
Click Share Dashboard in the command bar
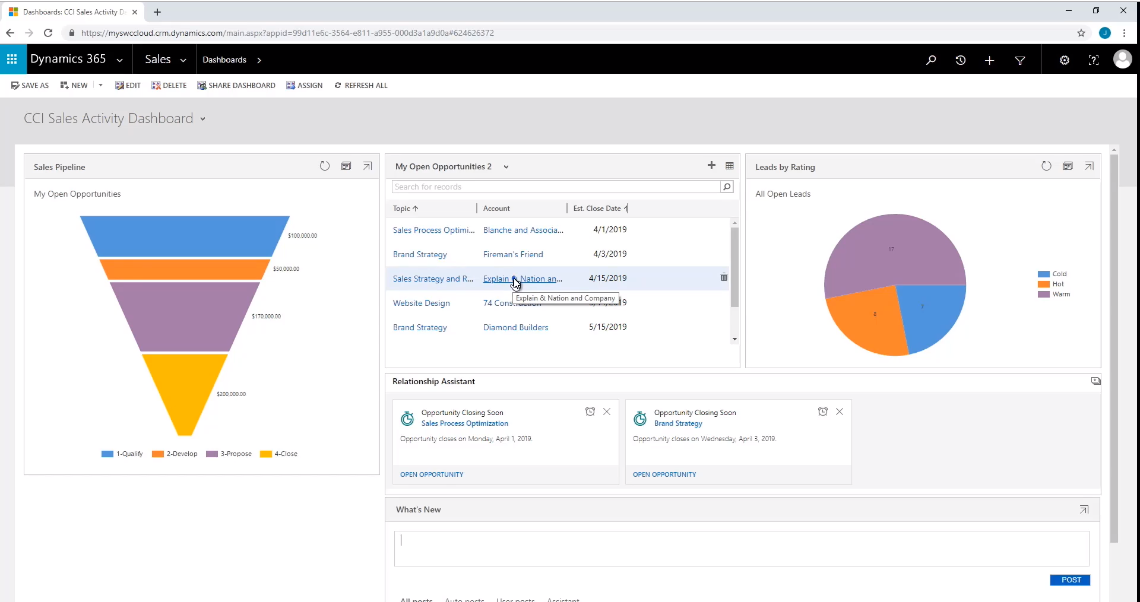[x=236, y=85]
